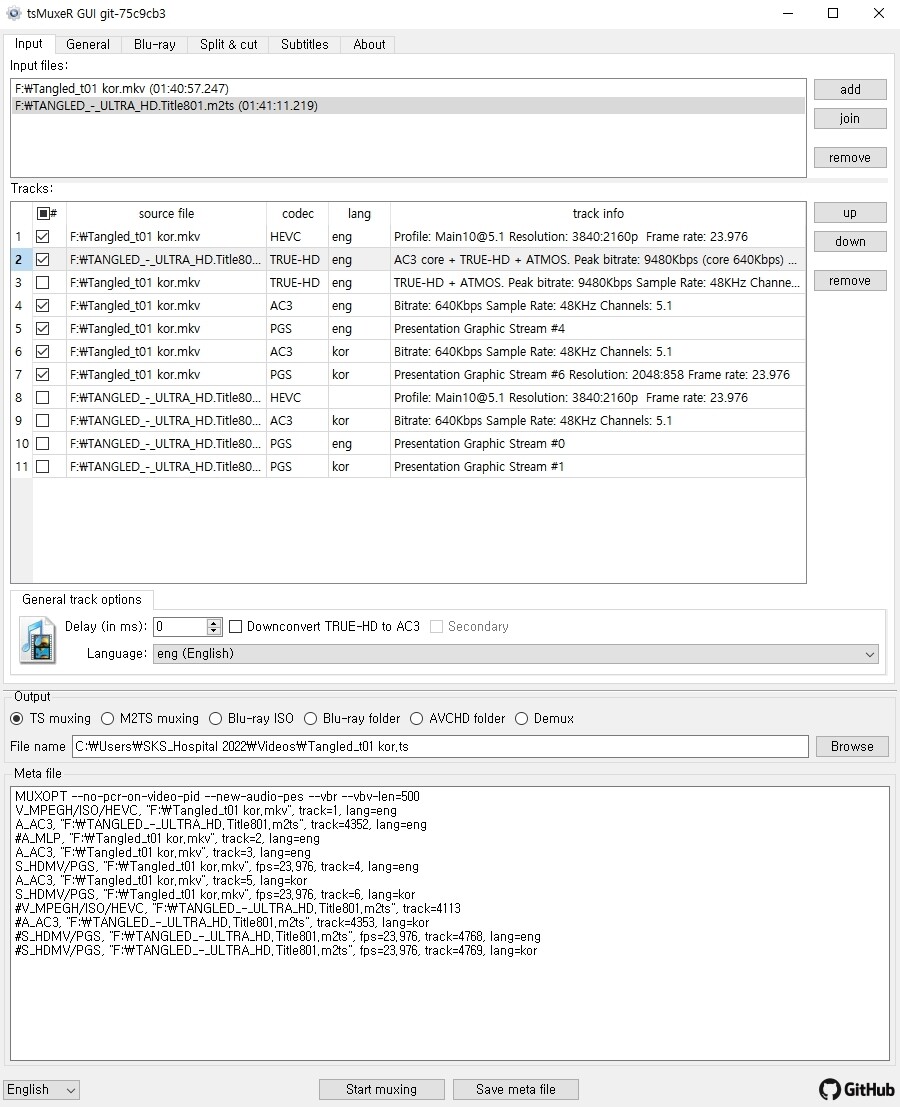This screenshot has height=1107, width=900.
Task: Open the Blu-ray tab
Action: (155, 44)
